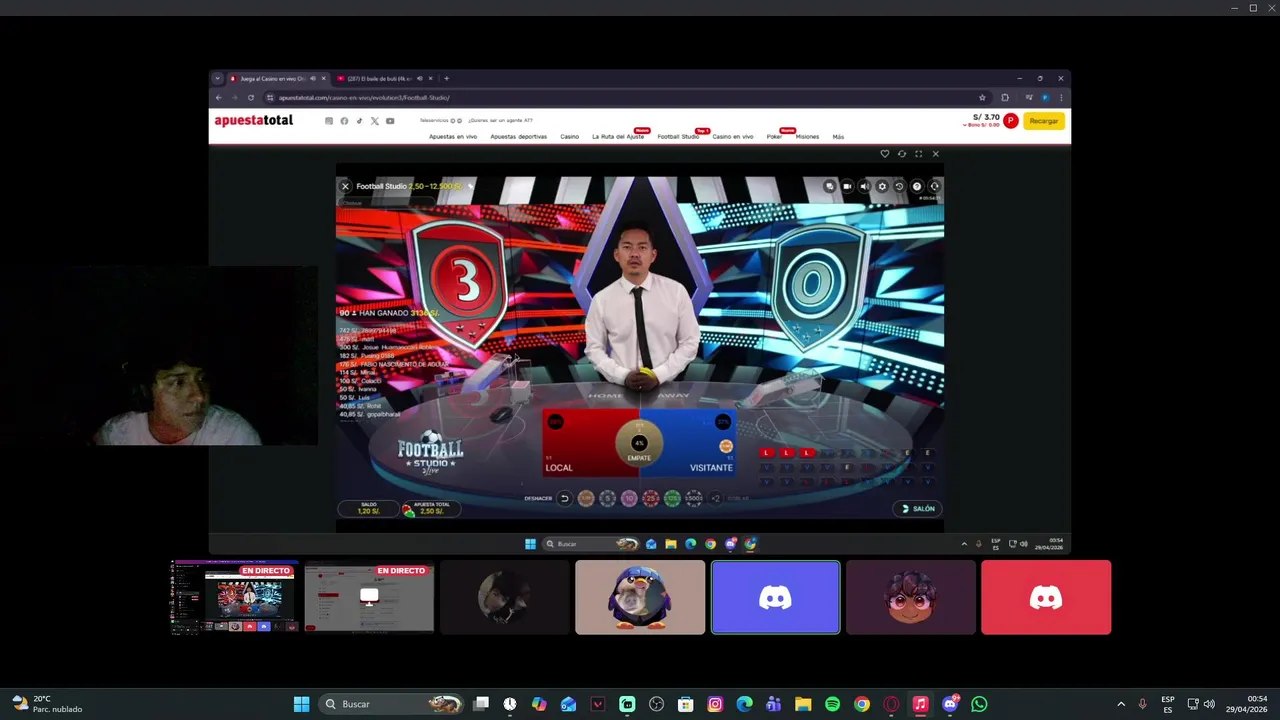Open Casino en vivo menu item

733,137
